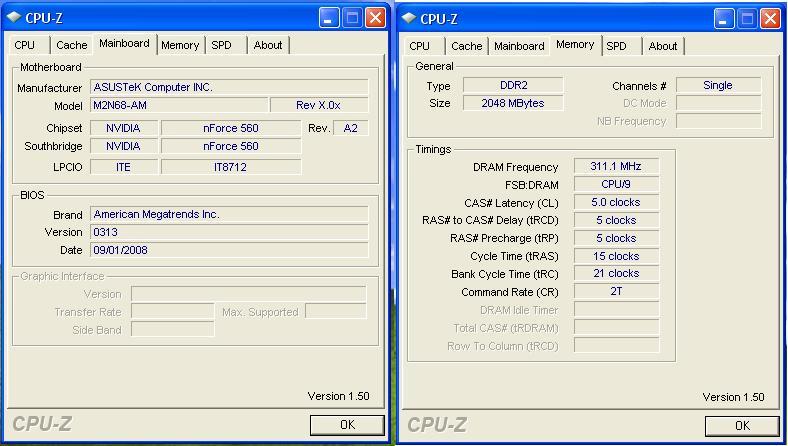Screen dimensions: 788x446
Task: Switch to Memory tab in left CPU-Z window
Action: (x=180, y=45)
